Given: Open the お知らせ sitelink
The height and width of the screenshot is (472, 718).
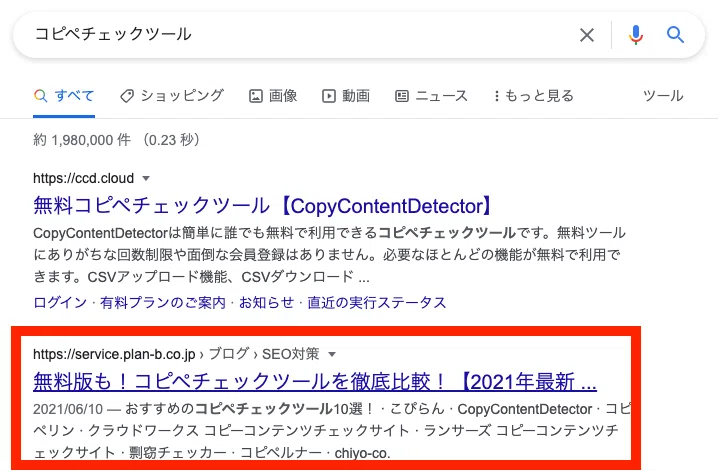Looking at the screenshot, I should [266, 303].
